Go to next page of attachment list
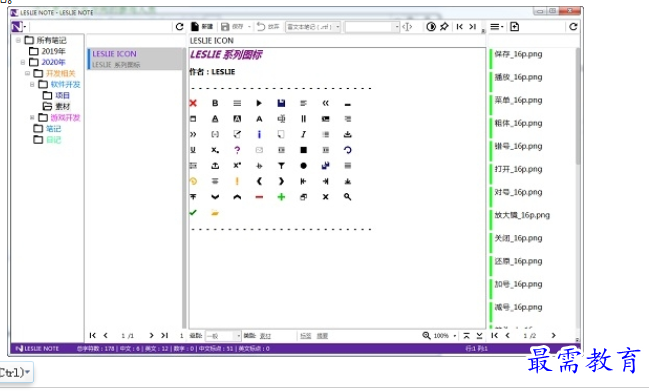649x392 pixels. point(553,335)
